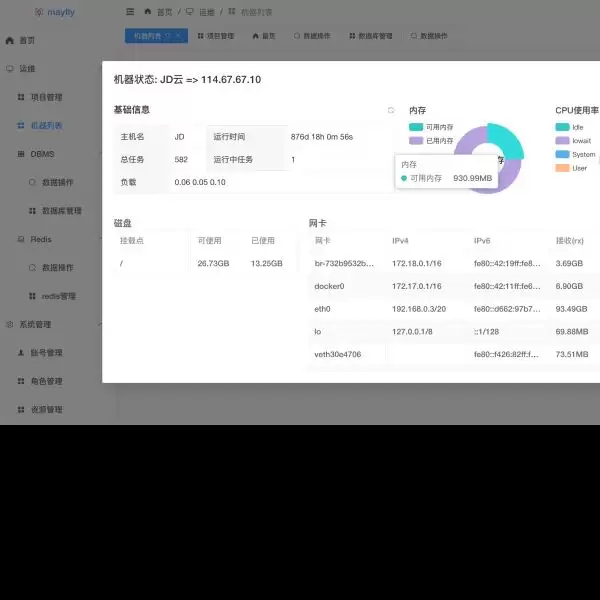Click received value 93.49GB
The image size is (600, 600).
pos(571,309)
